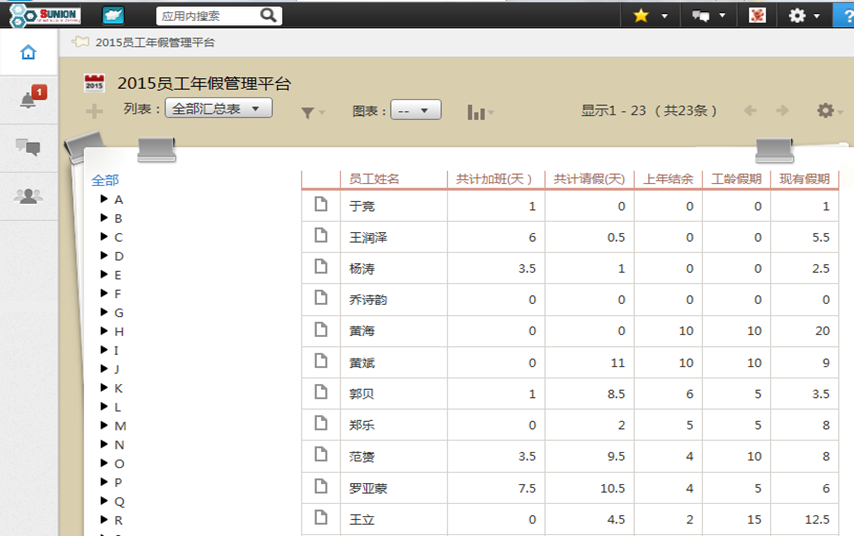Click 王立's 现有假期 value 12.5
854x536 pixels.
point(817,520)
